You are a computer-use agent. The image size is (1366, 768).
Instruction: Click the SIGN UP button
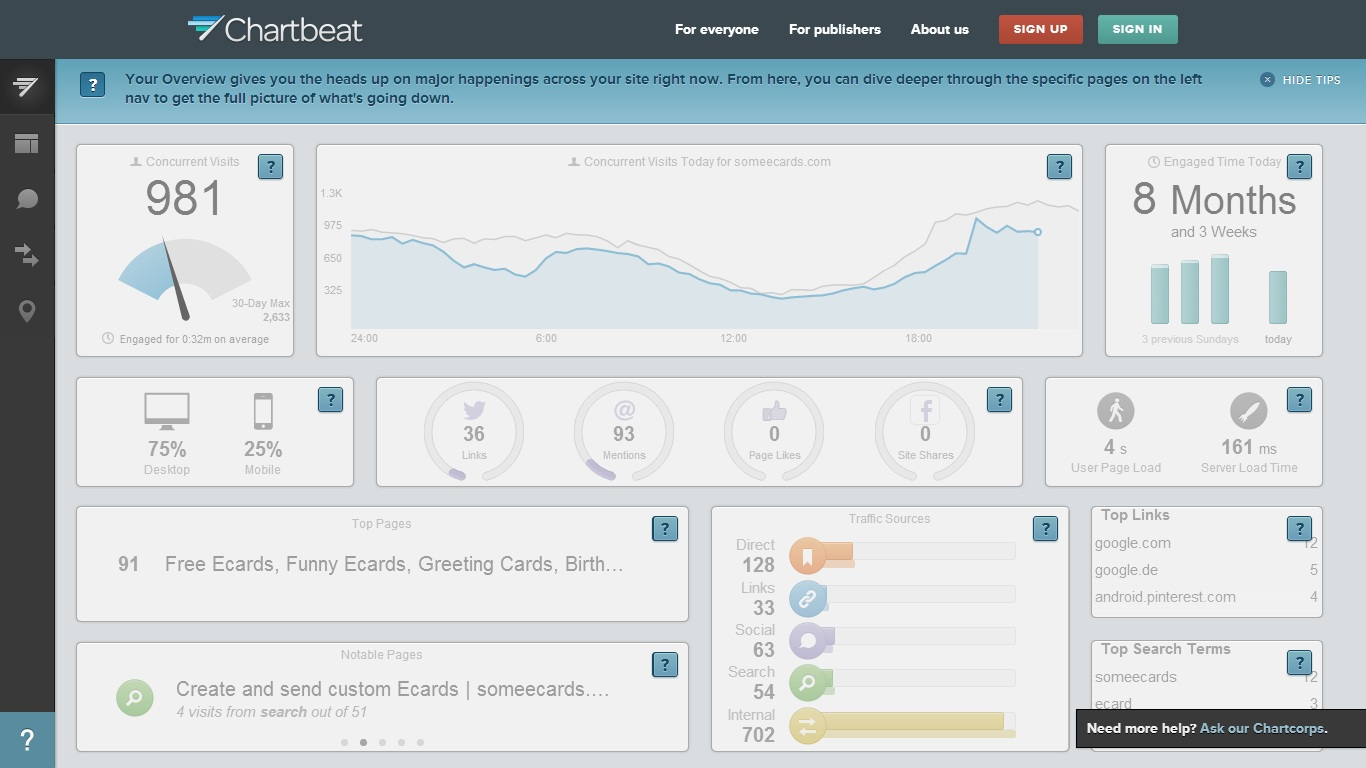pyautogui.click(x=1040, y=30)
